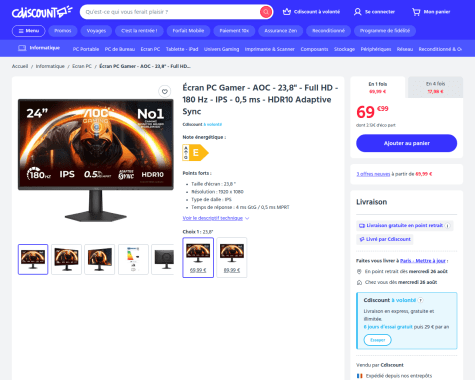Image resolution: width=475 pixels, height=380 pixels.
Task: Select the En 4 fois payment tab
Action: tap(435, 87)
